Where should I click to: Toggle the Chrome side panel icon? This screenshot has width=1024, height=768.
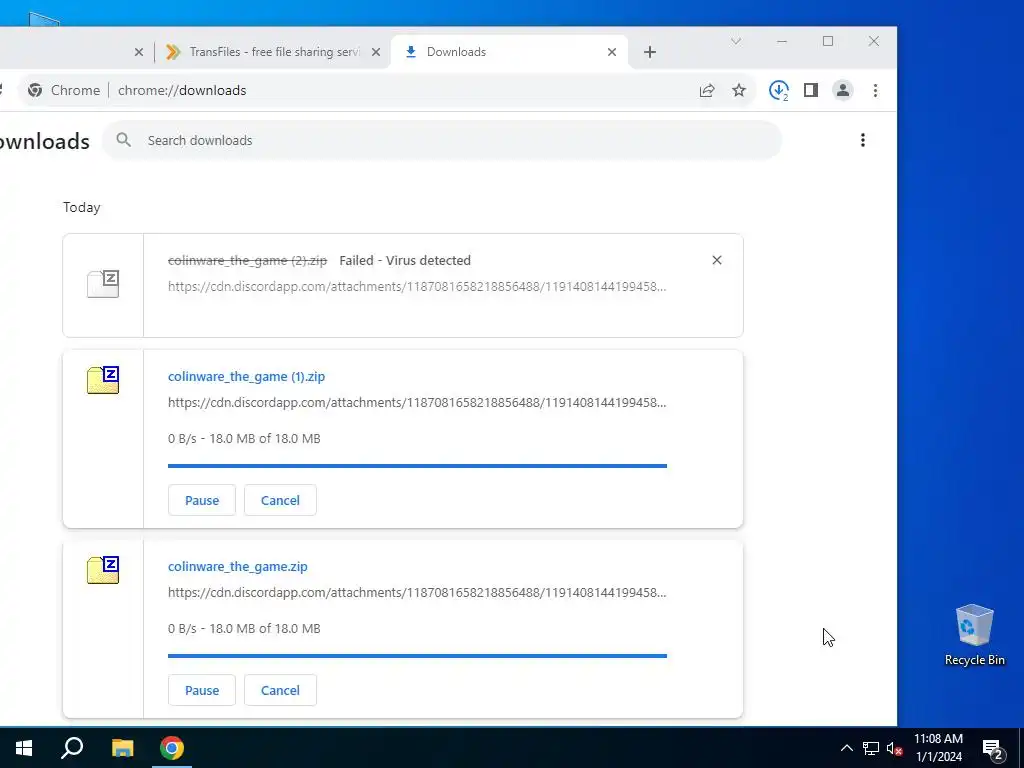pyautogui.click(x=810, y=90)
